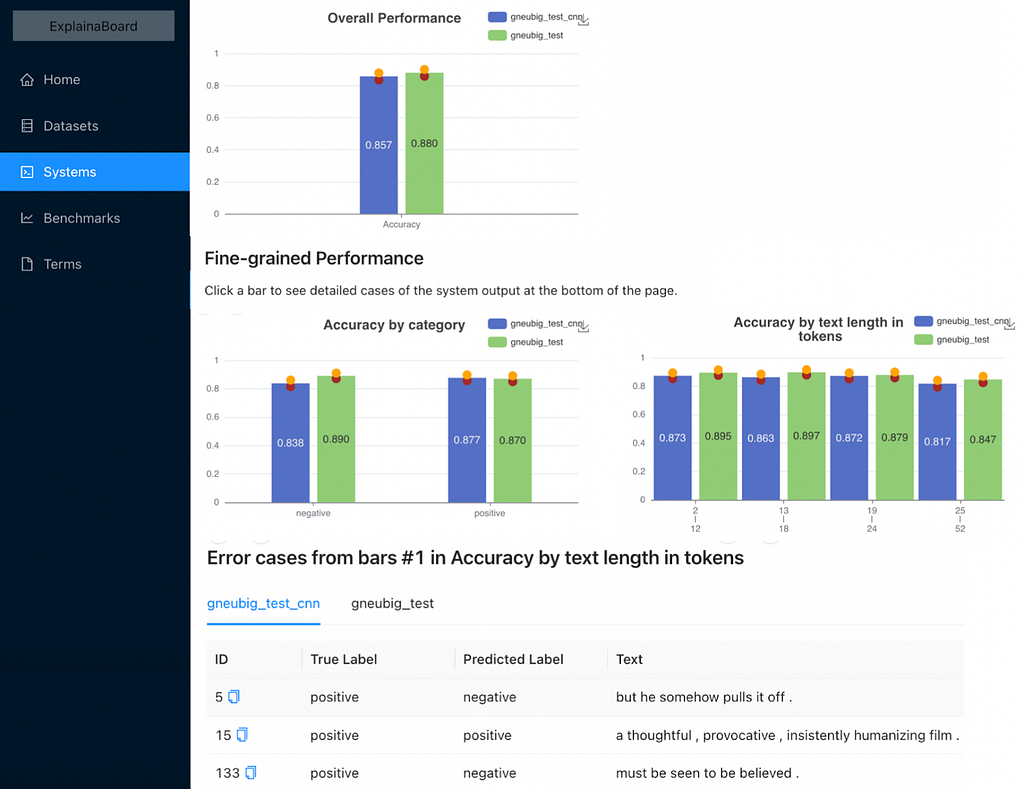Open the Datasets menu item
1024x789 pixels.
(x=95, y=125)
